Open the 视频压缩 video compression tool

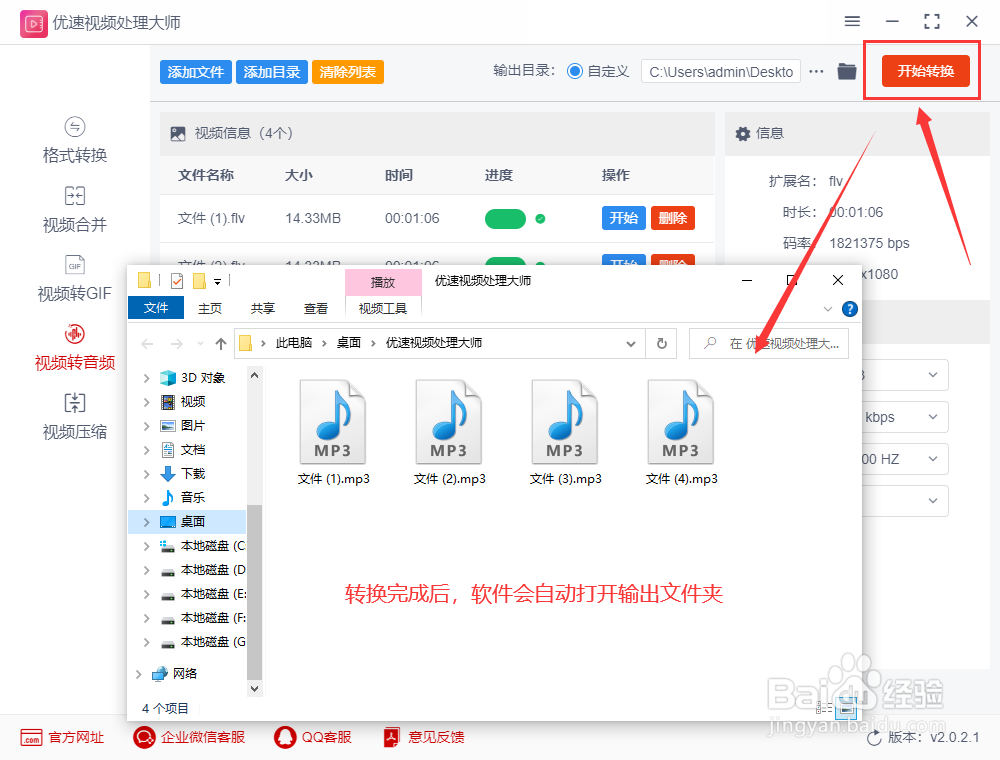(x=75, y=417)
